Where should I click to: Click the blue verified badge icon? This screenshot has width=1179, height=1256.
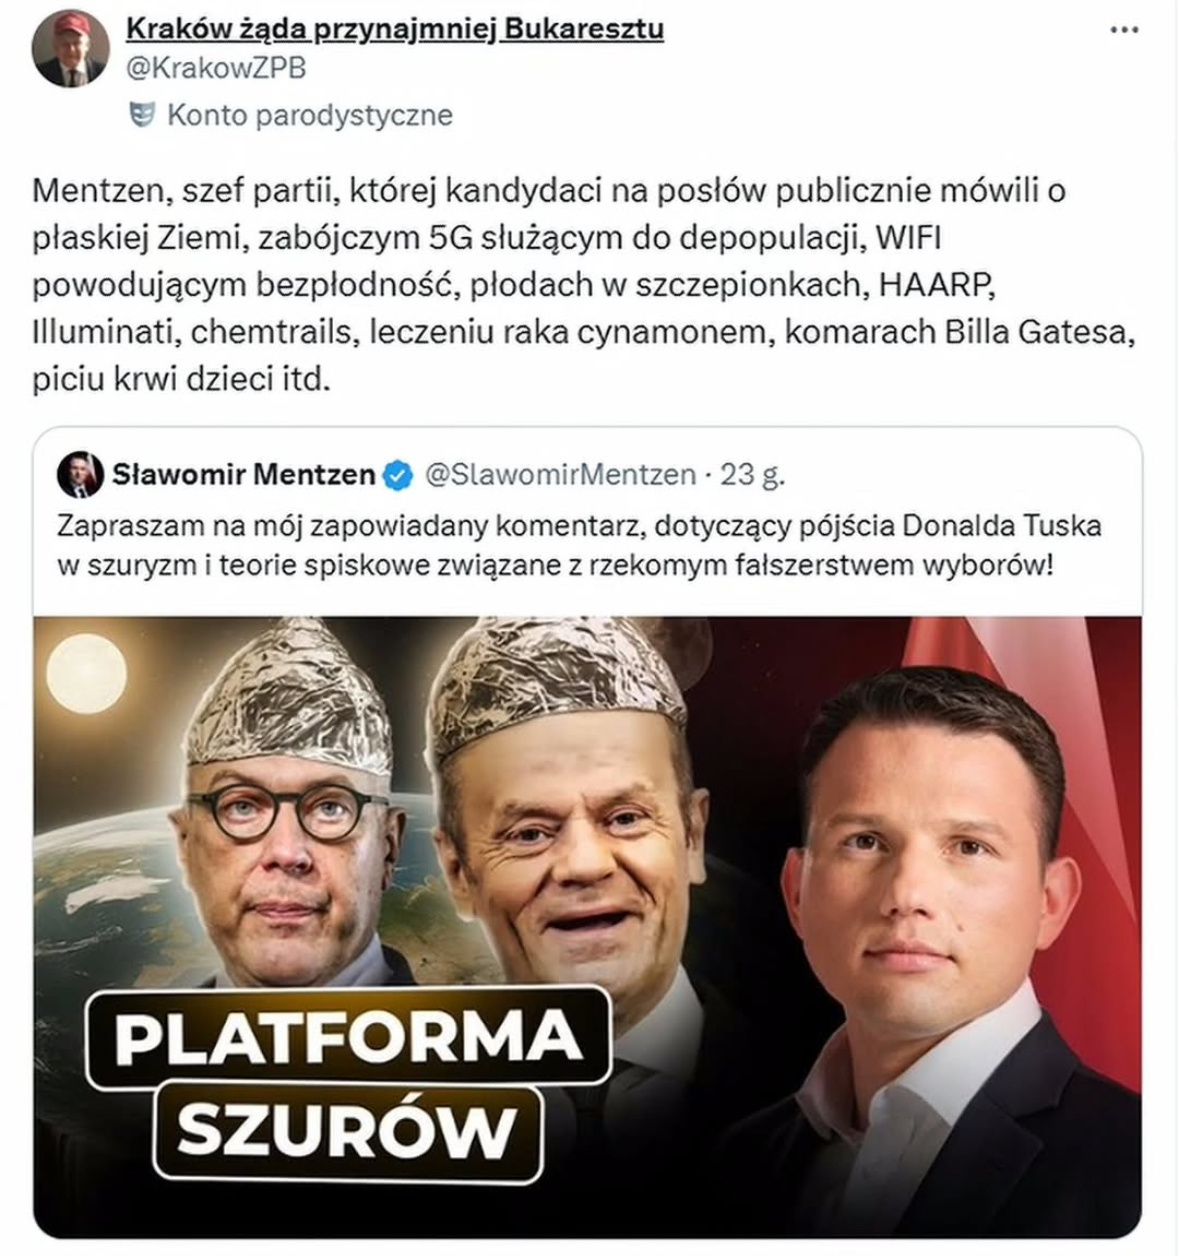(398, 475)
